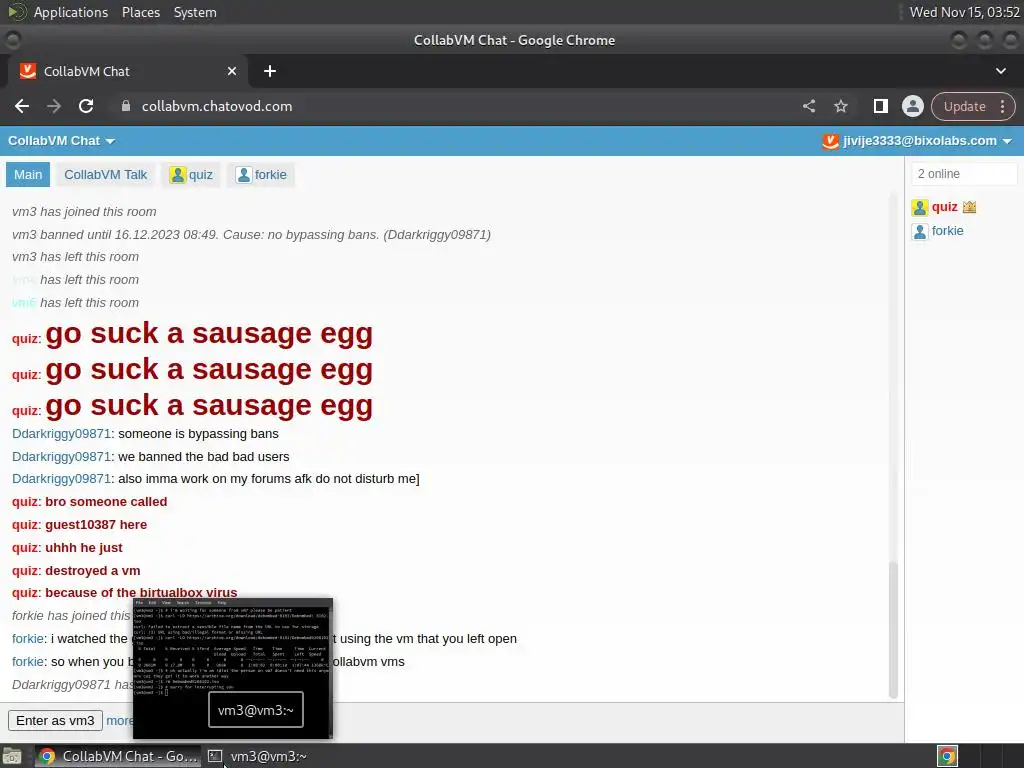Click the CollabVM Chat tab favicon
This screenshot has width=1024, height=768.
tap(27, 71)
